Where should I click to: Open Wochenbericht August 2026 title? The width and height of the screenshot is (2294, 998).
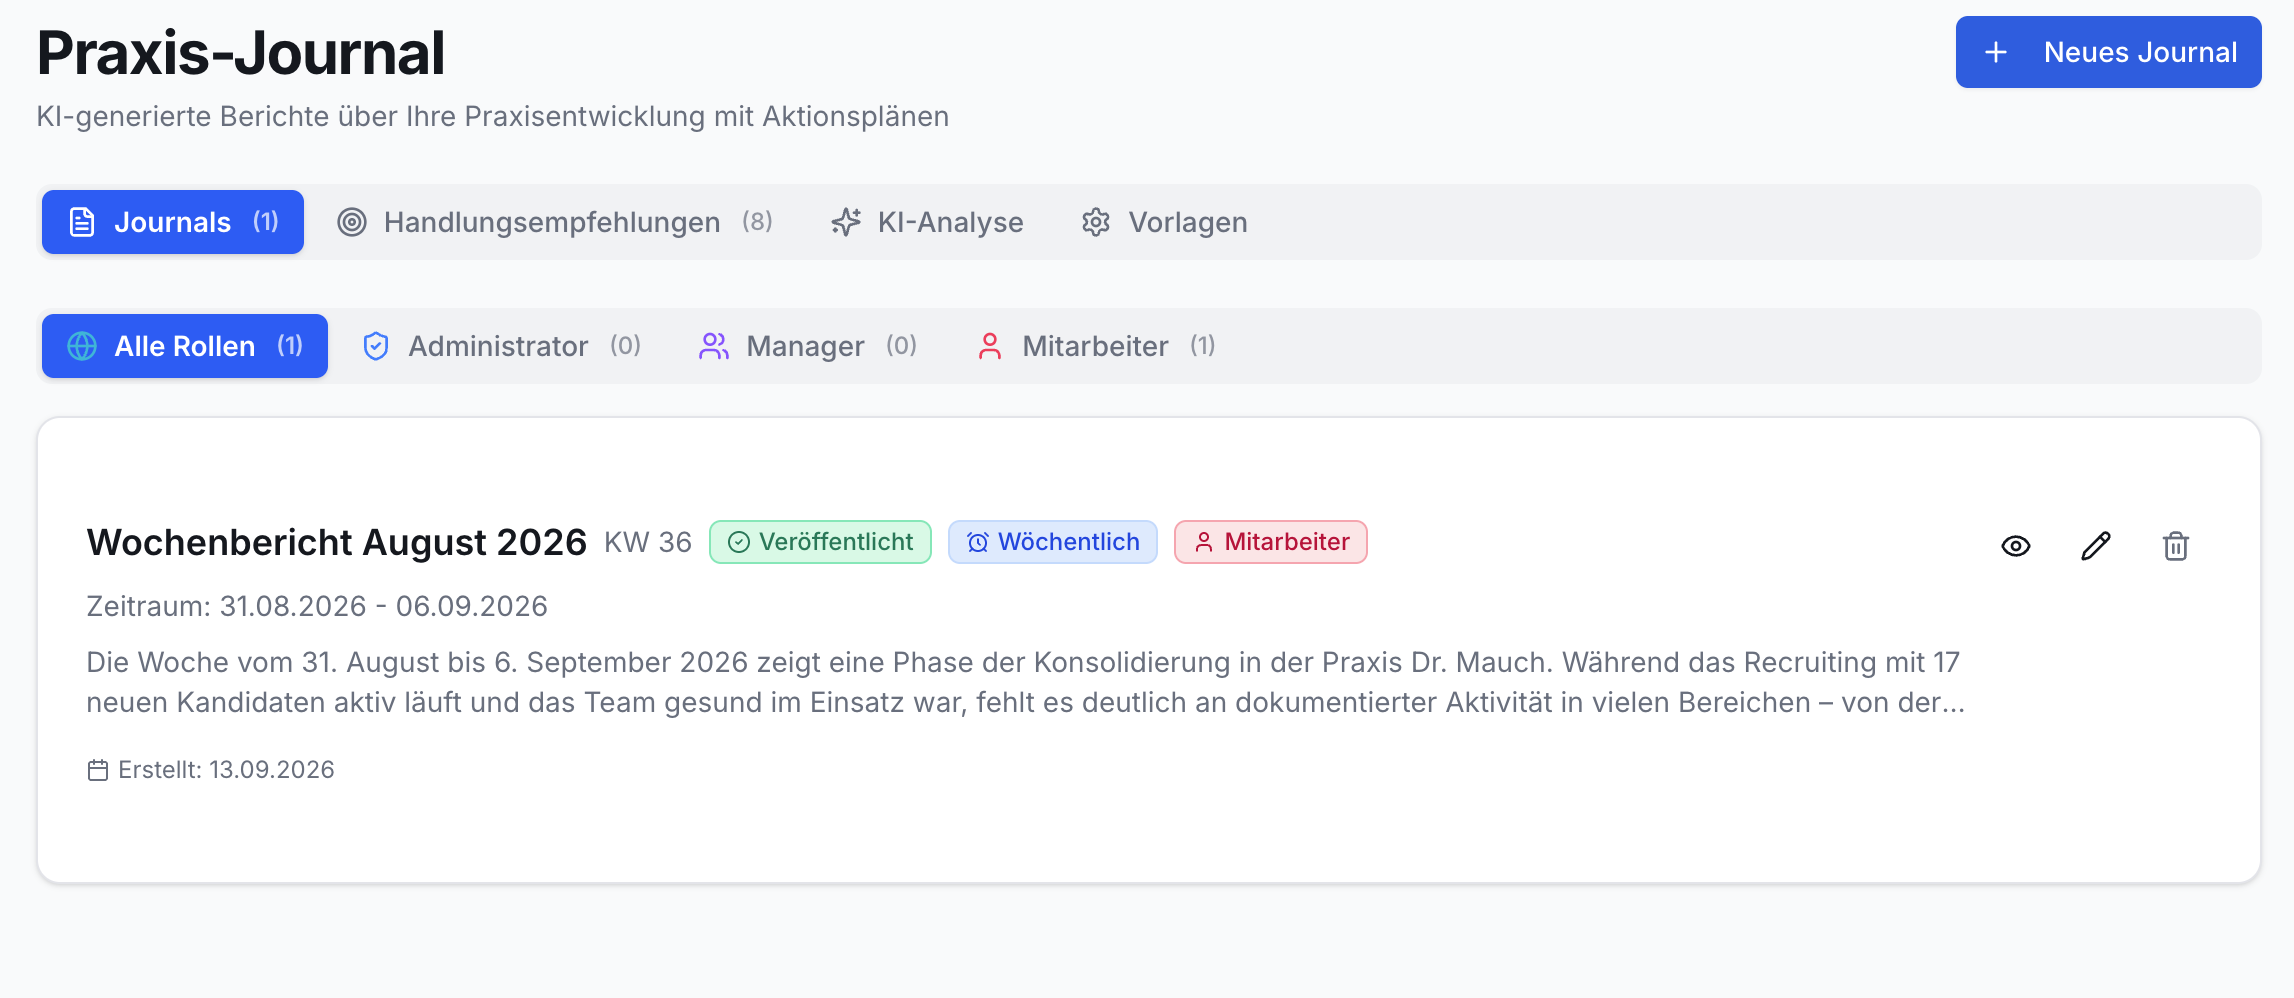337,542
